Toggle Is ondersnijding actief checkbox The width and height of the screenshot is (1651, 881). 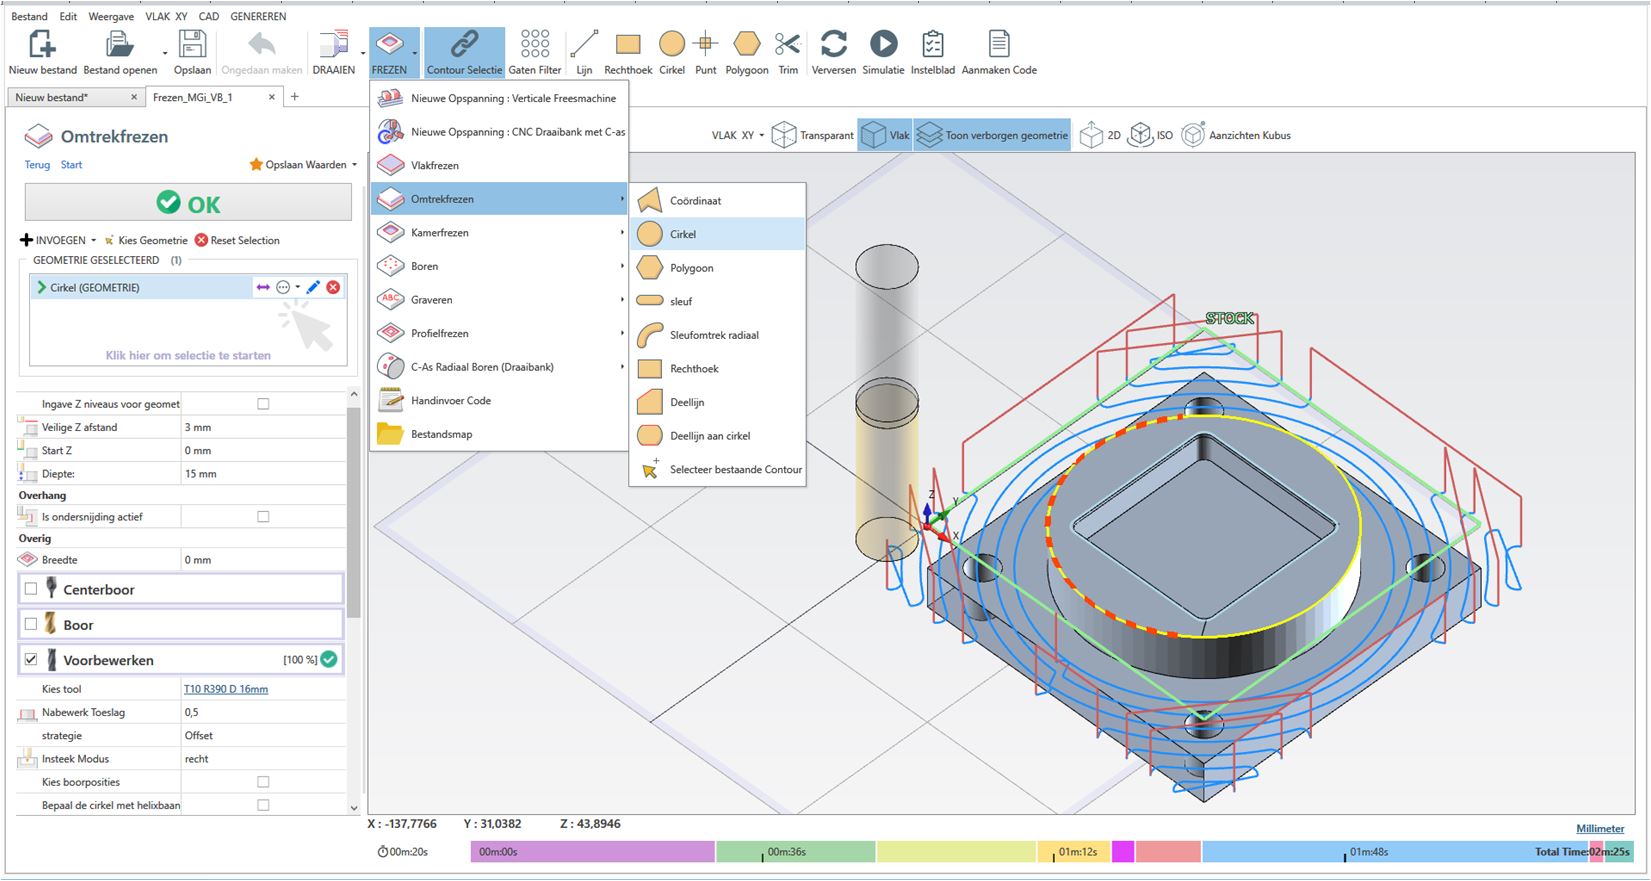(263, 517)
